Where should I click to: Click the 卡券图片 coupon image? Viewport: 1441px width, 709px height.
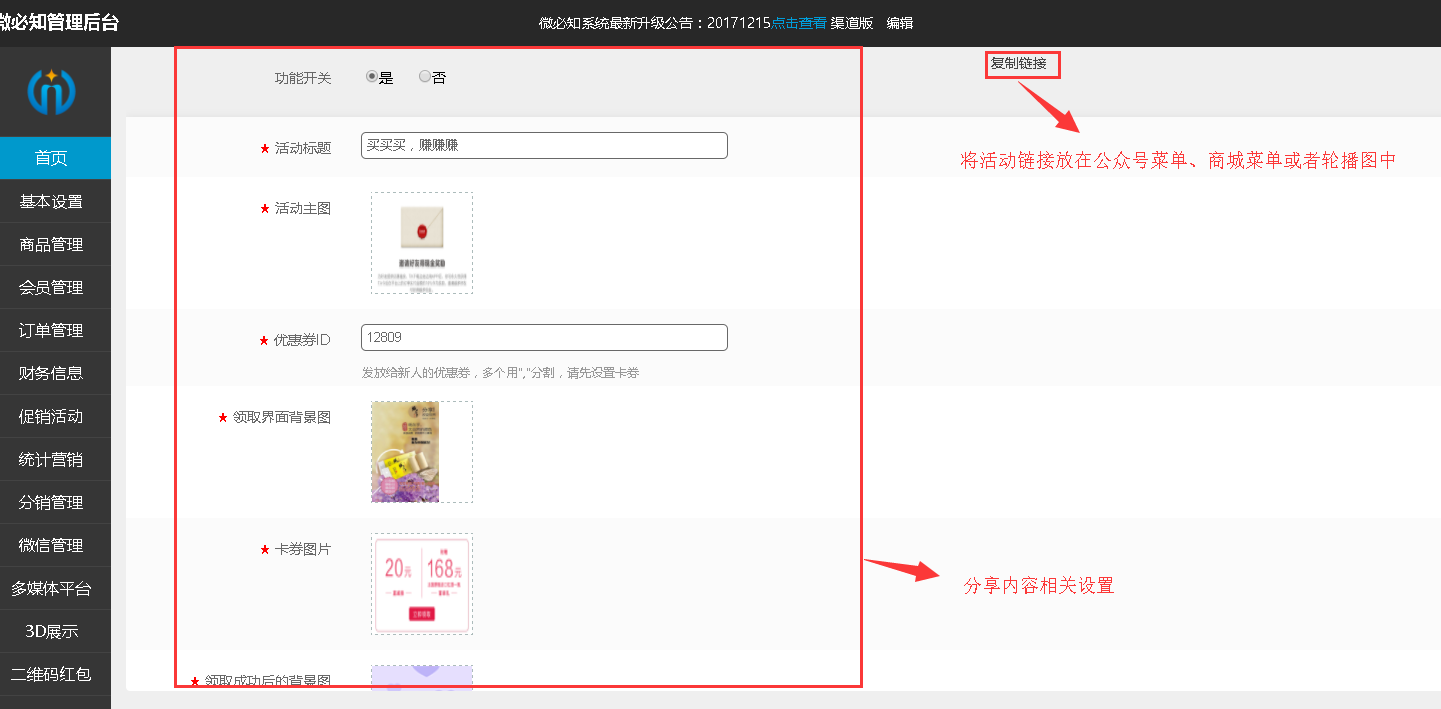[x=421, y=584]
